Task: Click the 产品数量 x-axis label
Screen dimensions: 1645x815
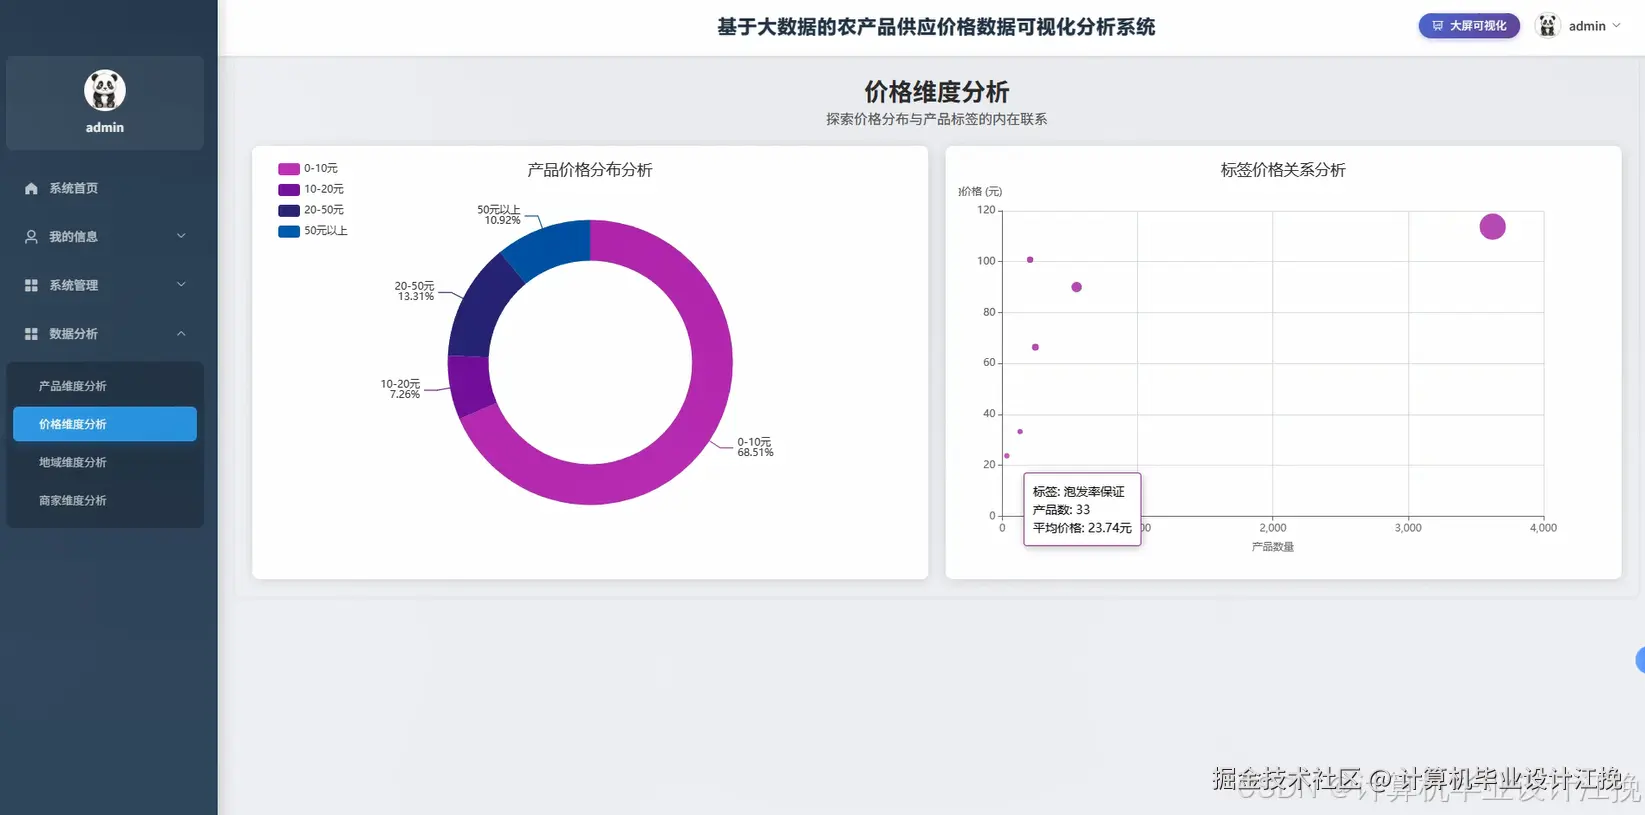Action: tap(1273, 547)
